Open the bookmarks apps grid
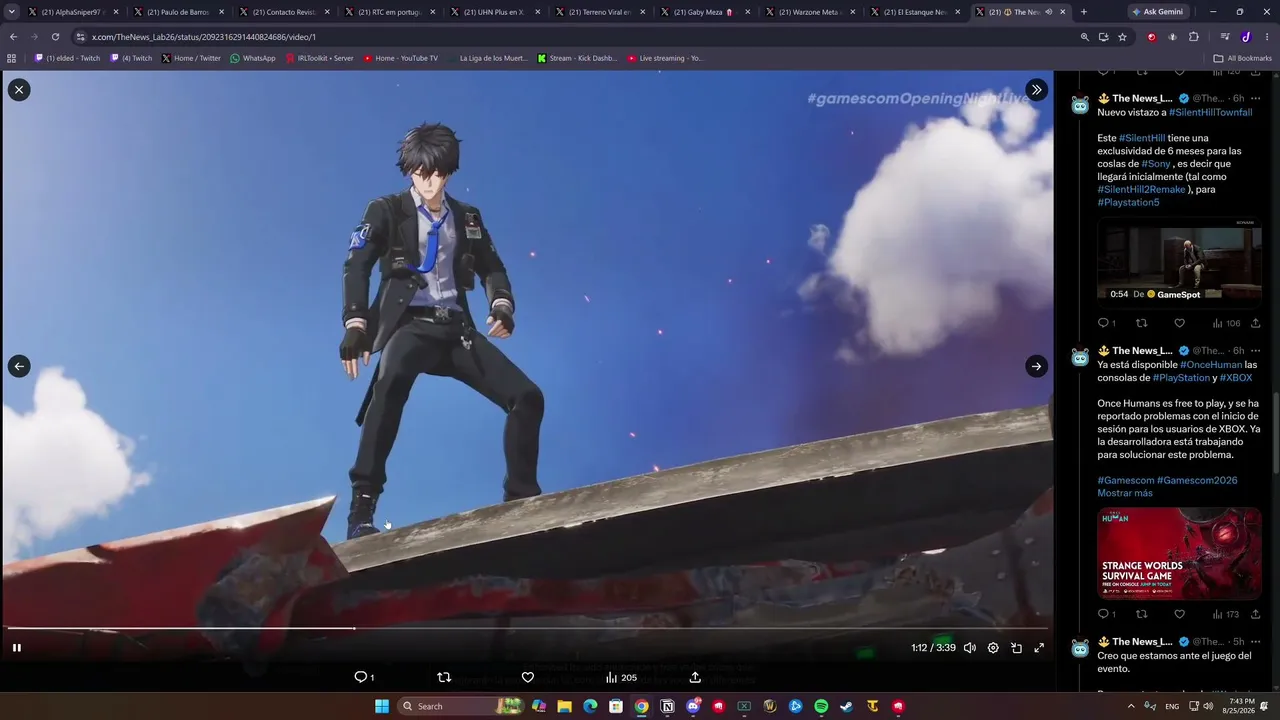Image resolution: width=1280 pixels, height=720 pixels. (x=12, y=58)
